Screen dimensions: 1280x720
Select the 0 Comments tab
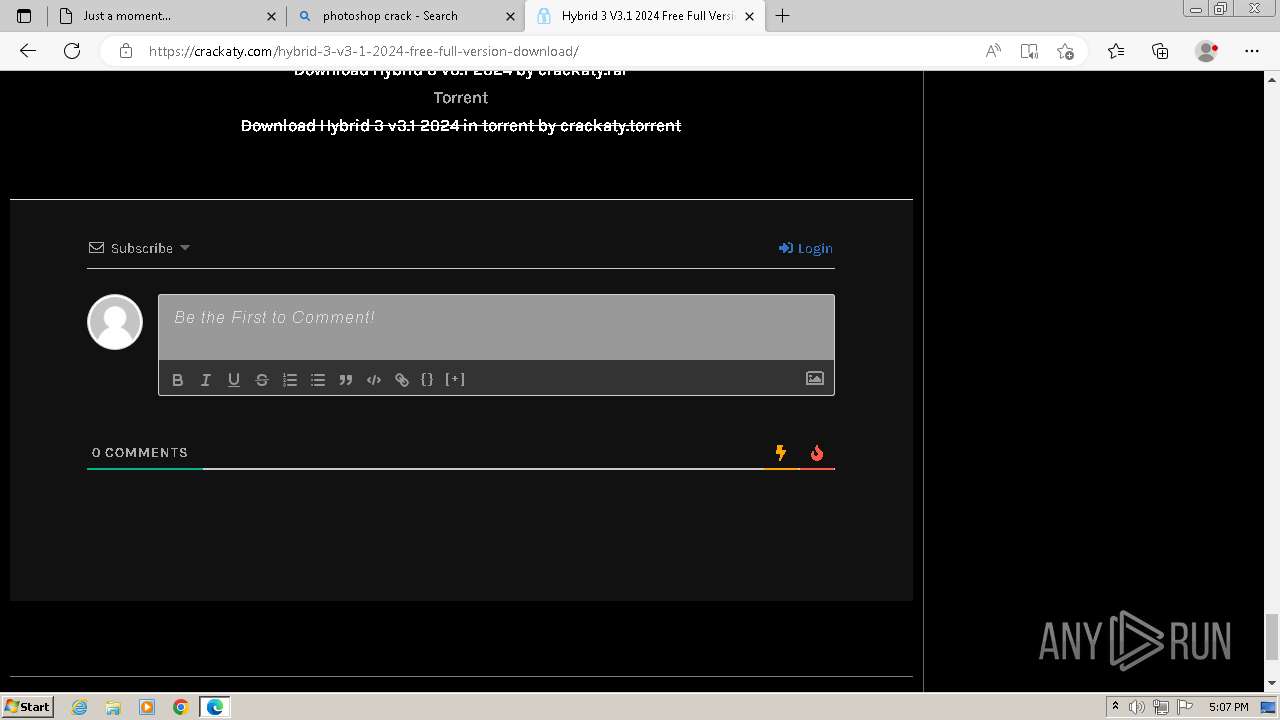[140, 453]
